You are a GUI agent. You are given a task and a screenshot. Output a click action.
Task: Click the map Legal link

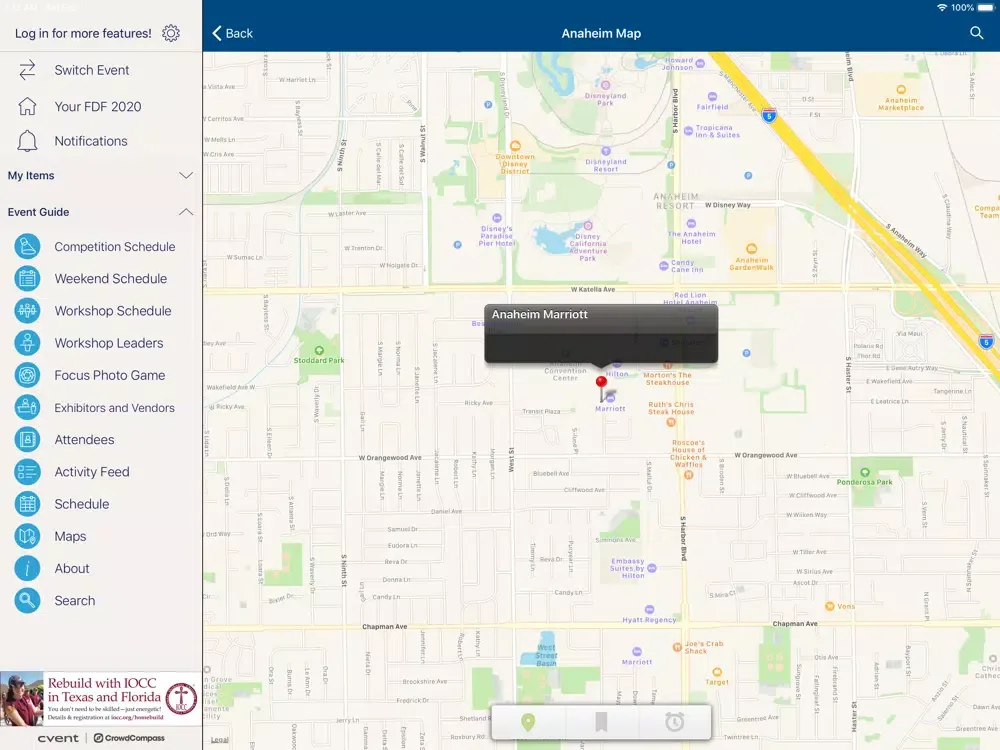point(219,740)
